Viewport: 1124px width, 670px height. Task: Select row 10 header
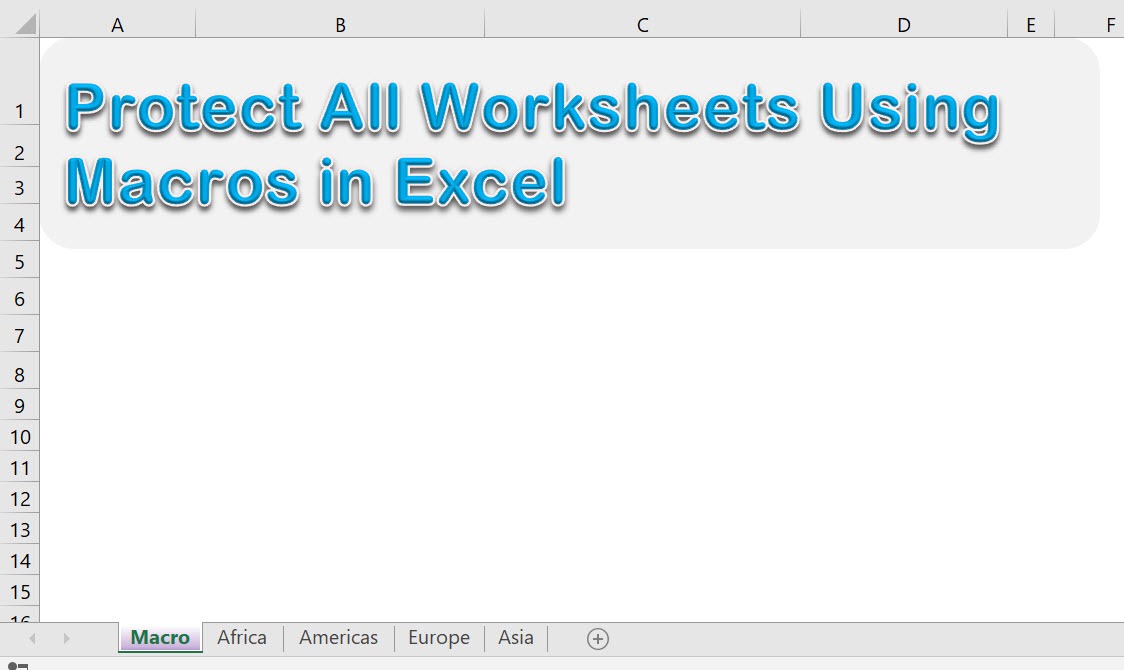[x=19, y=436]
